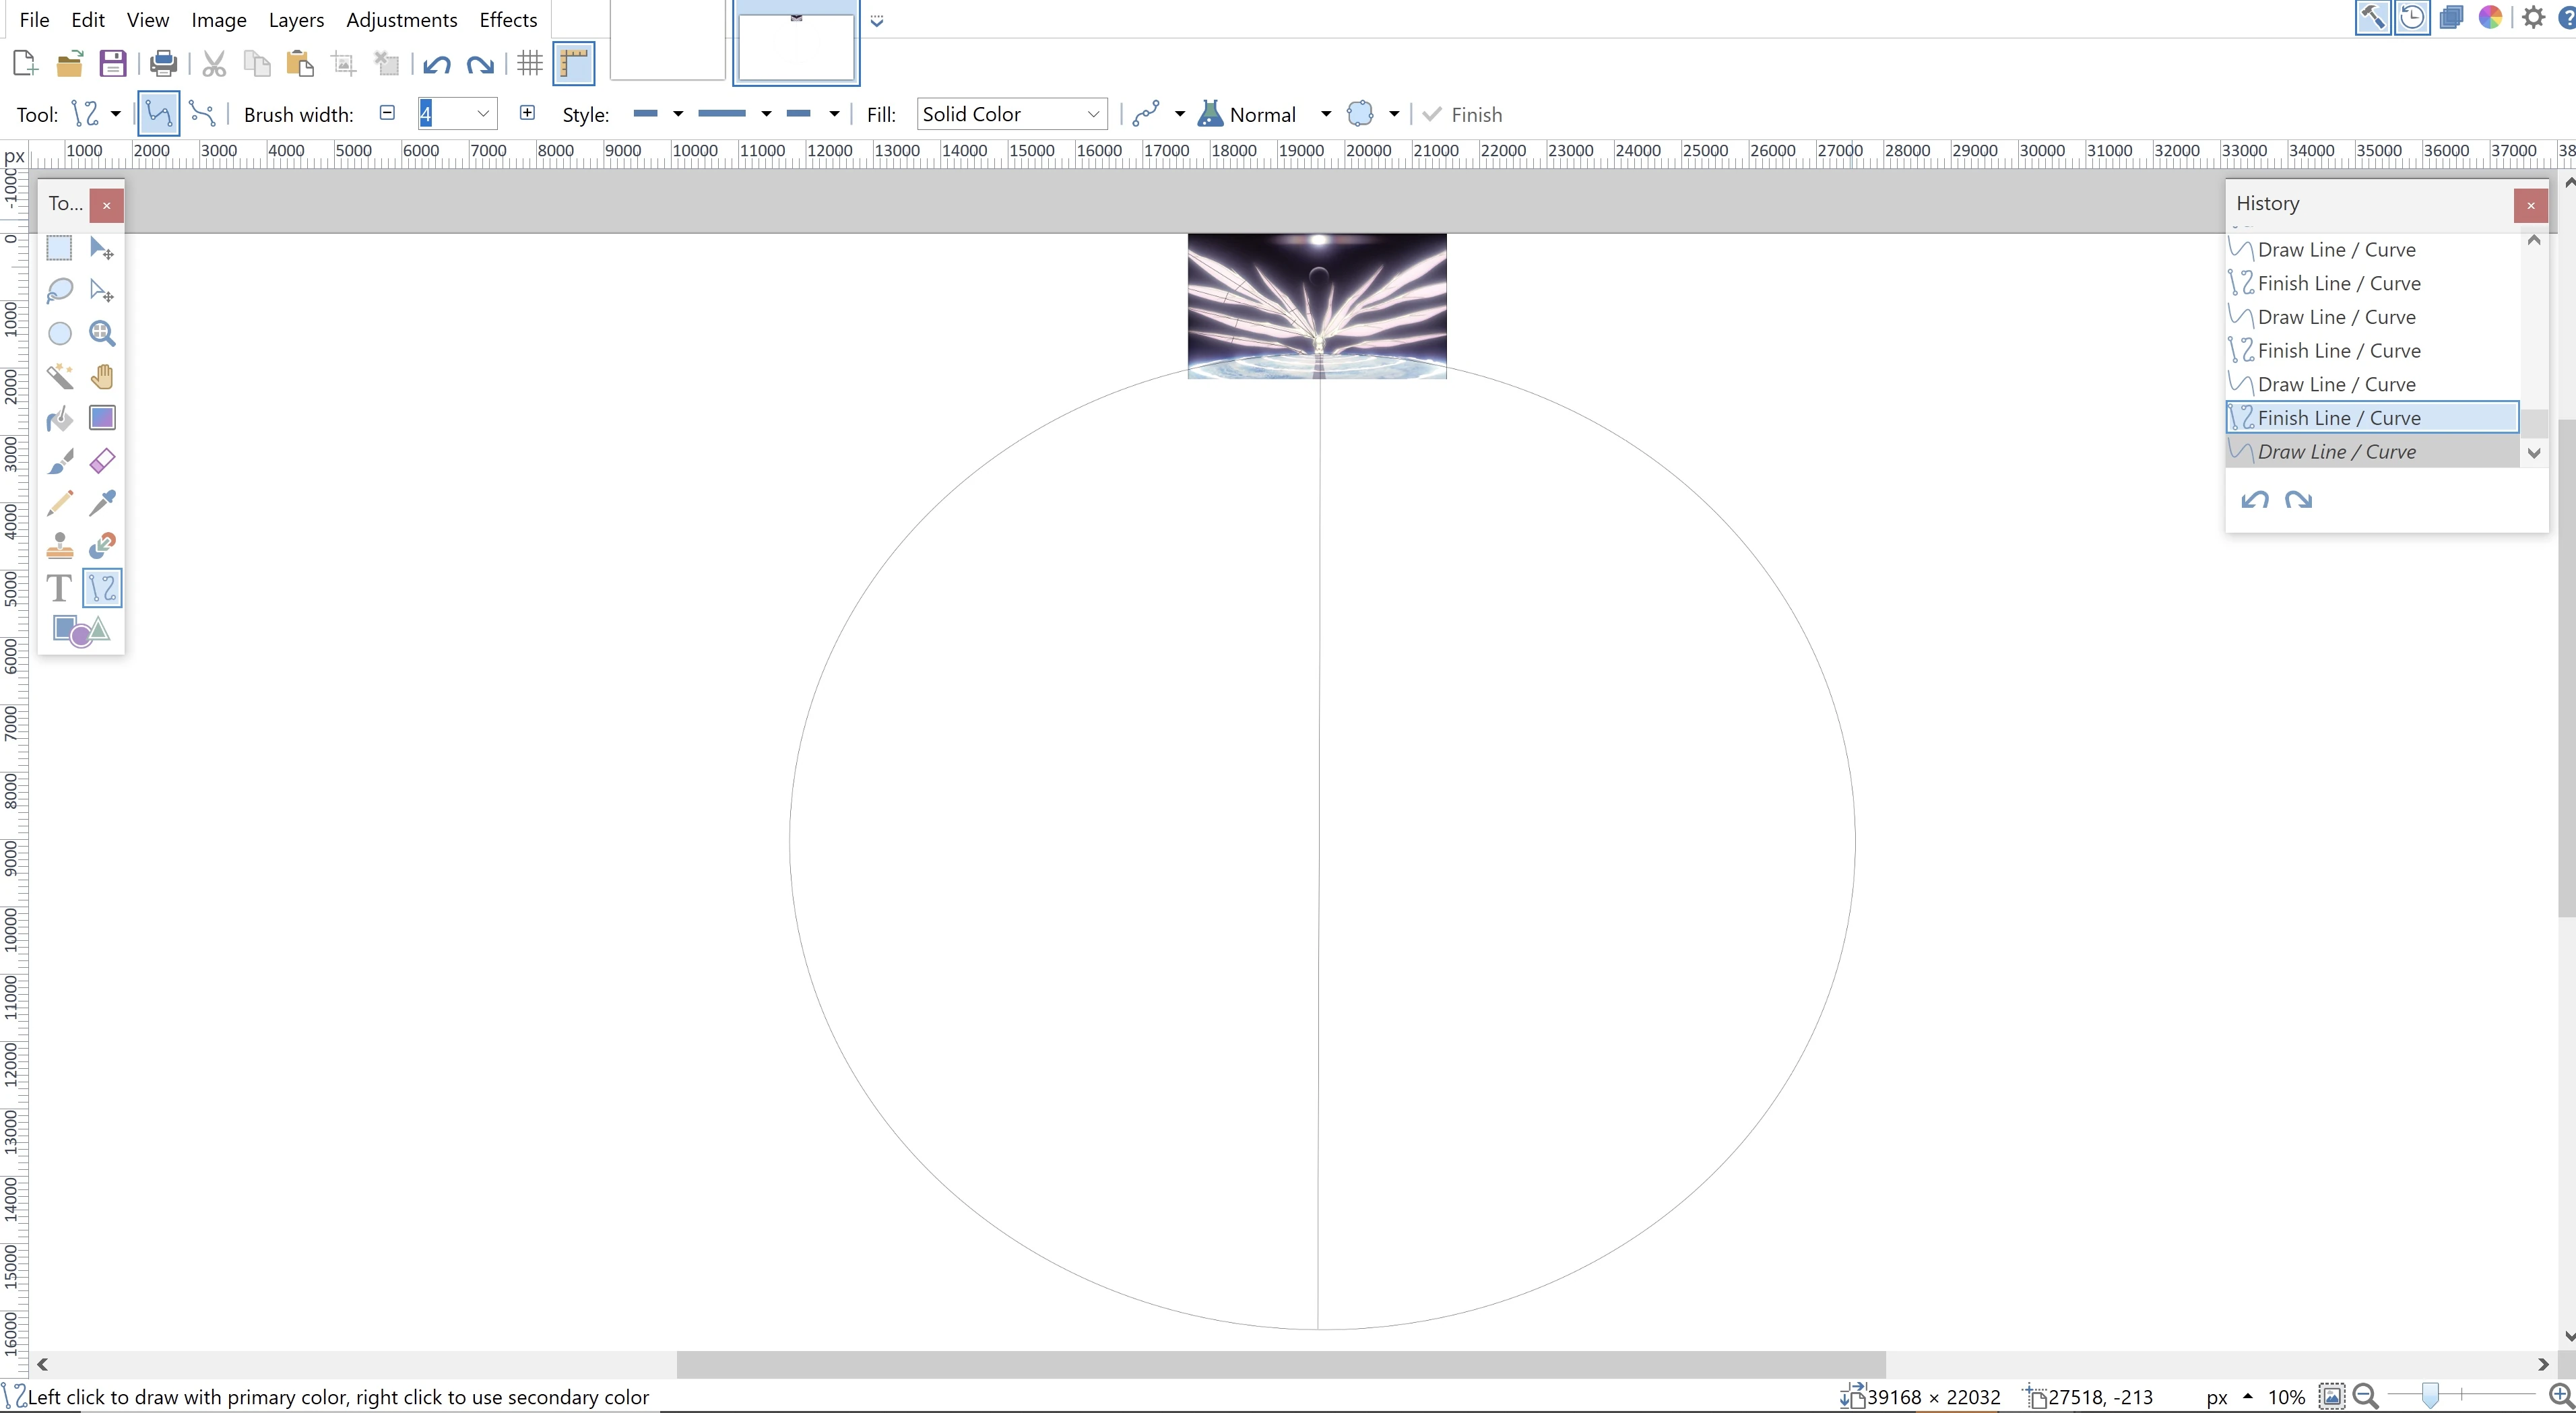The height and width of the screenshot is (1413, 2576).
Task: Select the Shapes tool
Action: coord(81,631)
